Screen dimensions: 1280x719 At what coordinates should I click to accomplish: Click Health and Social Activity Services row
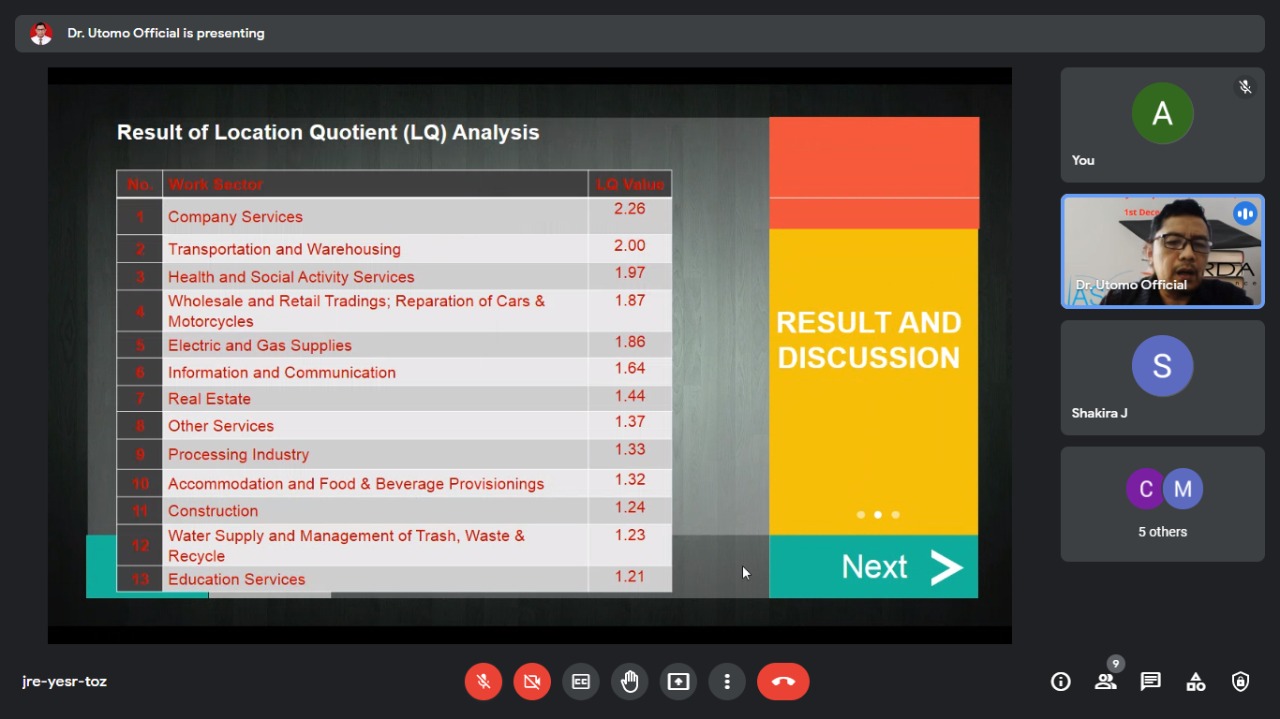coord(394,277)
